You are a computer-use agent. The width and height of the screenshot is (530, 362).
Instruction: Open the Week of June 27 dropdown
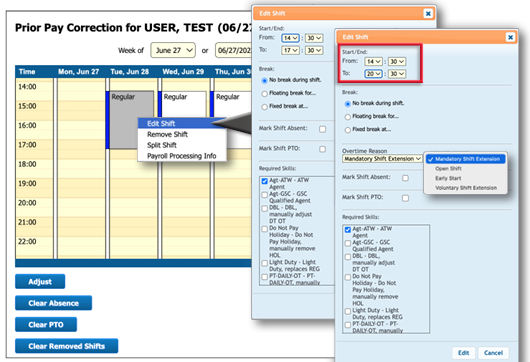click(x=173, y=50)
